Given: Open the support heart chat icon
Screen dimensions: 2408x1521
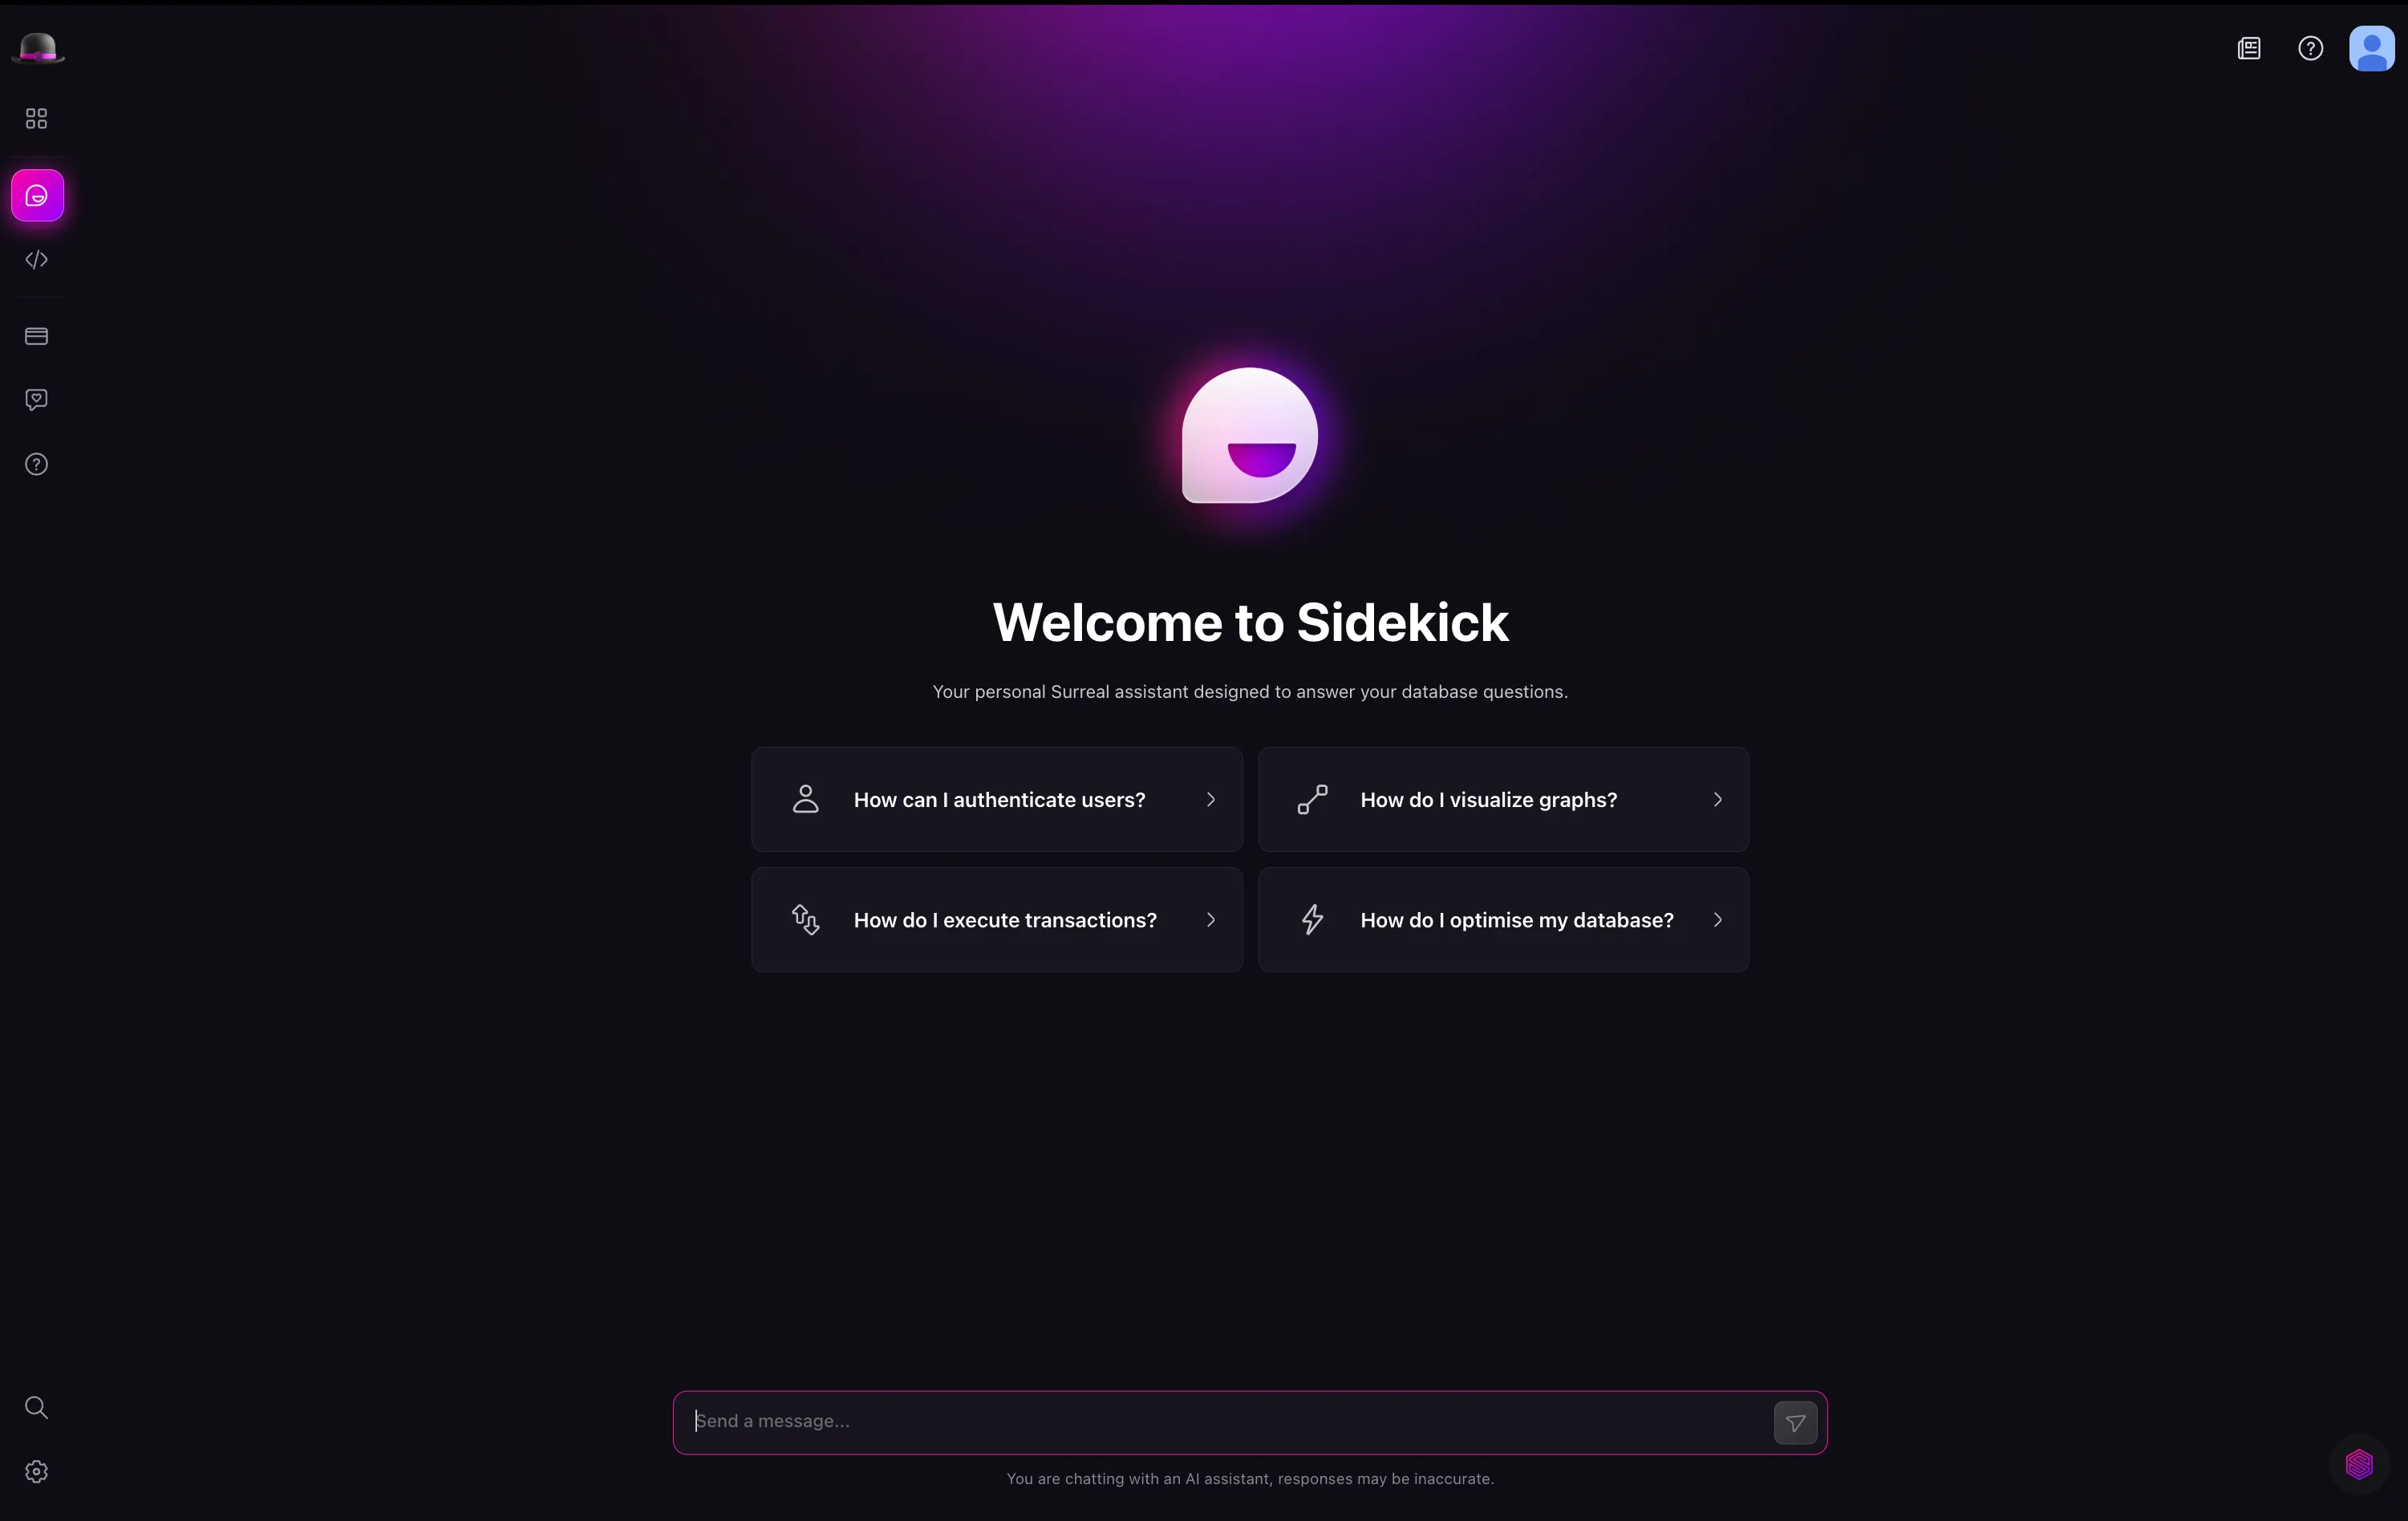Looking at the screenshot, I should 37,400.
